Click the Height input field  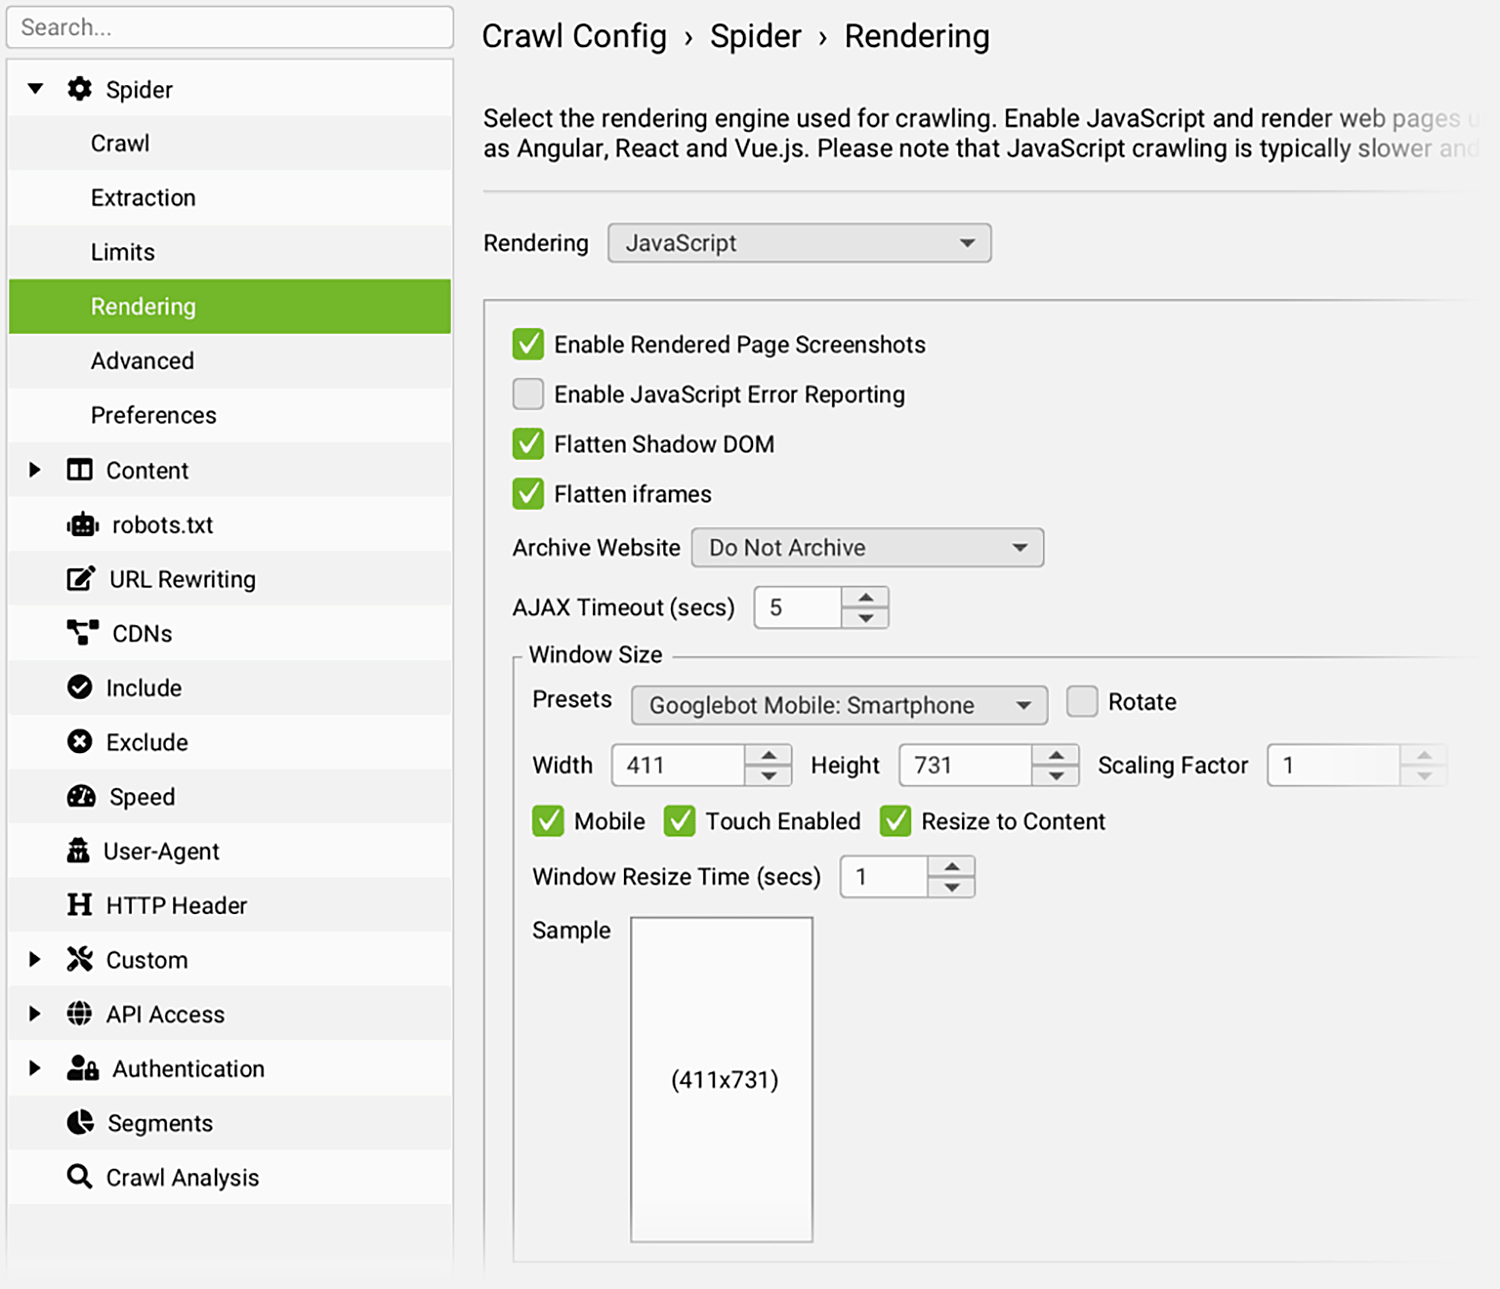click(x=966, y=765)
